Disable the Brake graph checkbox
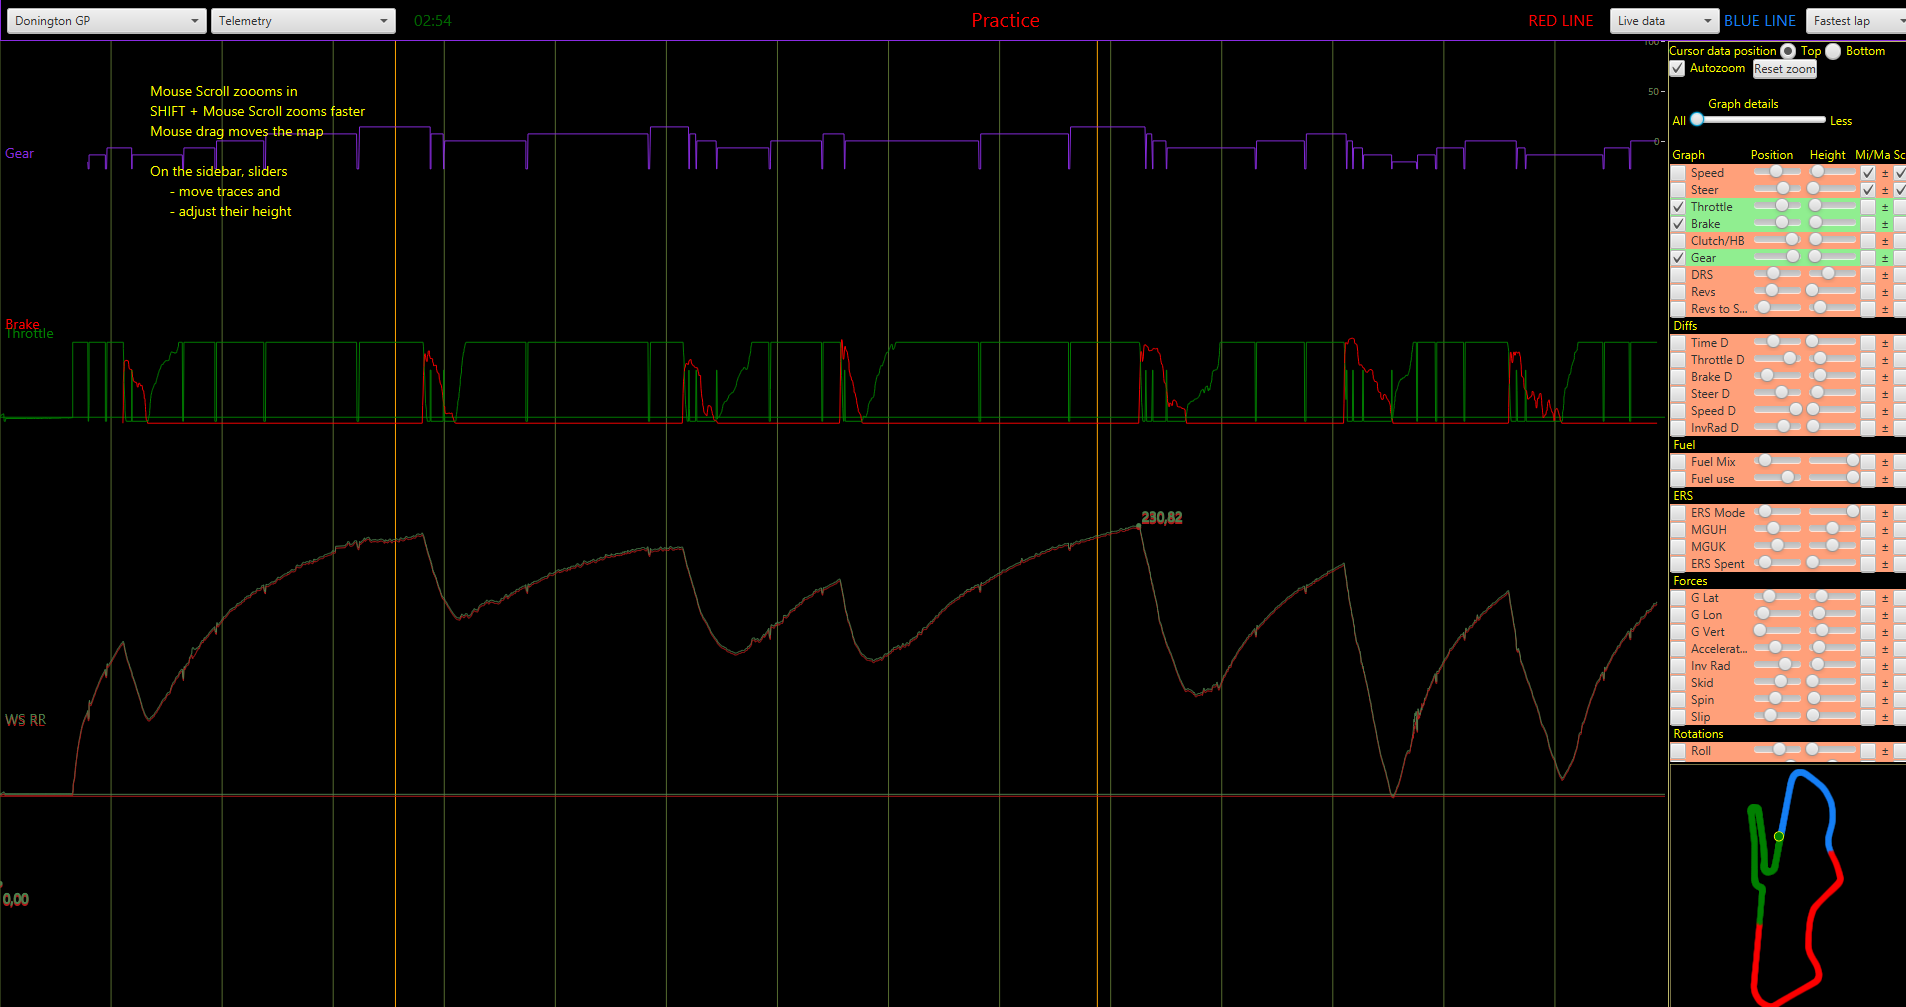 1678,224
